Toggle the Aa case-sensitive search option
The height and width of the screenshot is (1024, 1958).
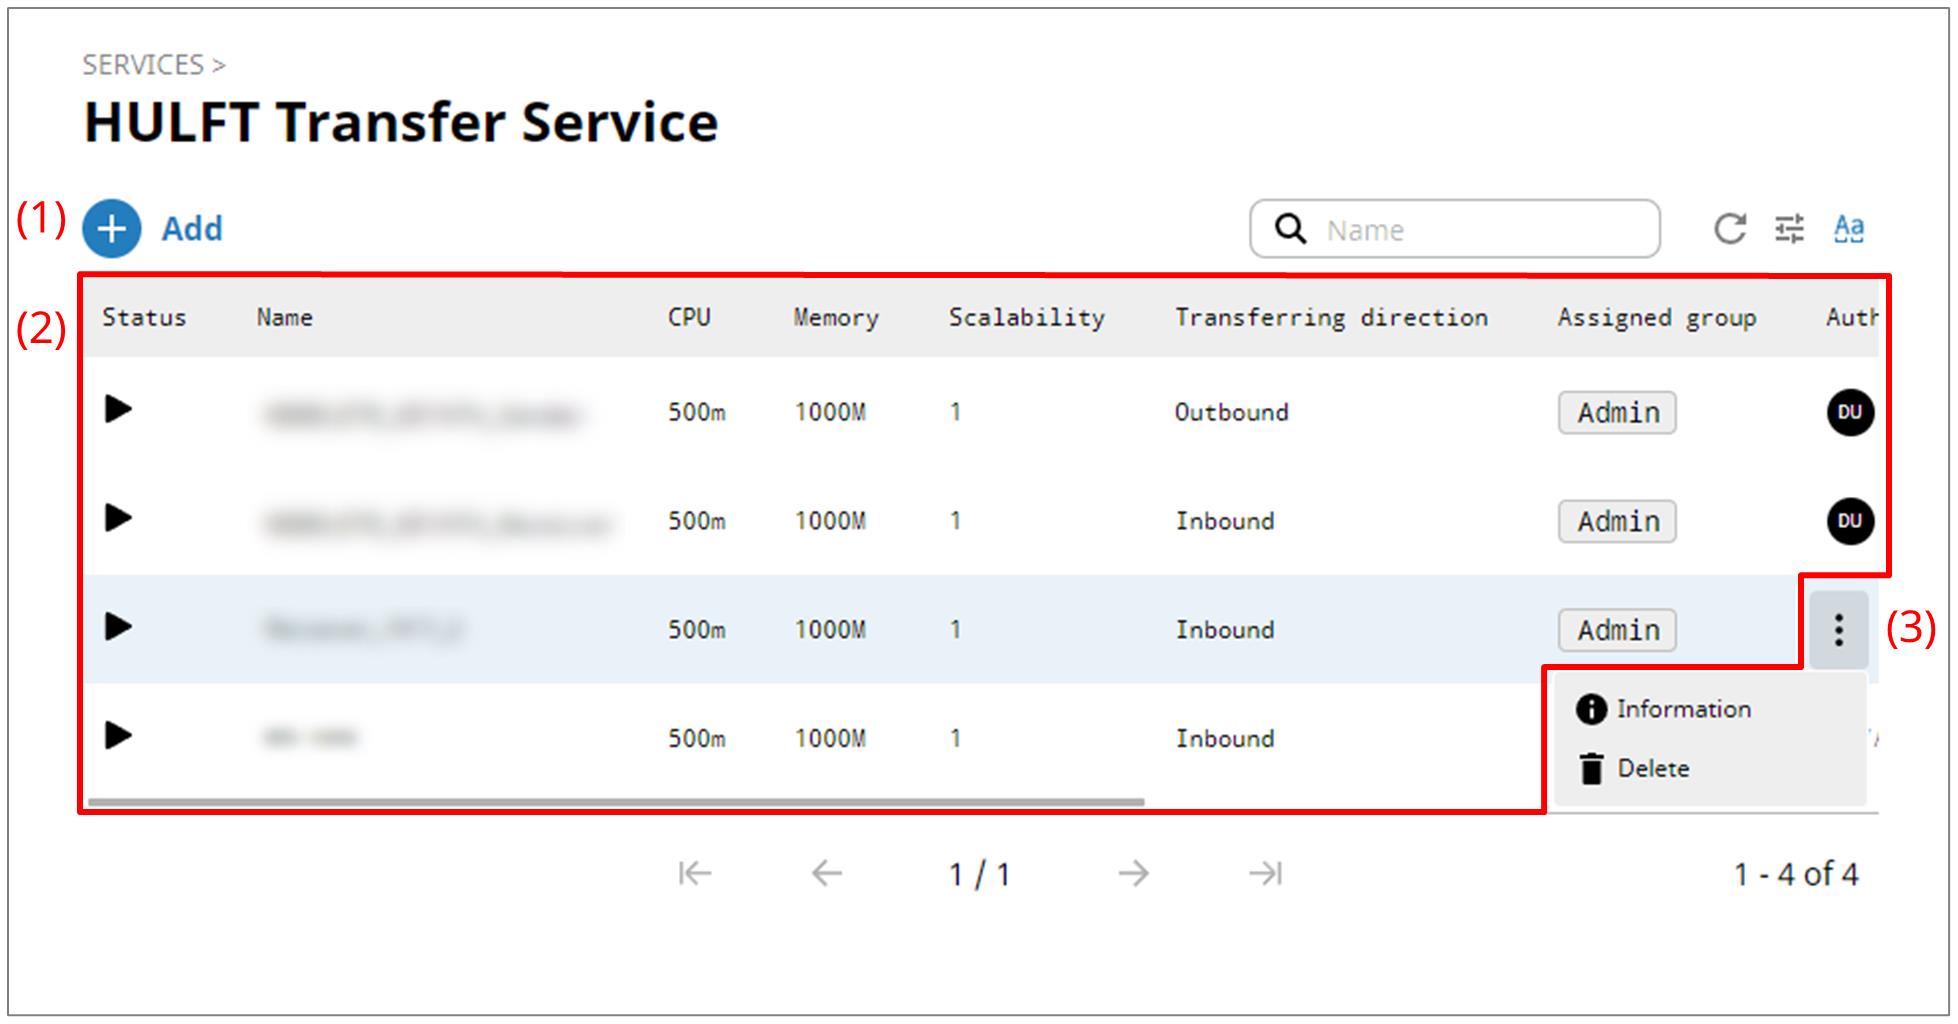click(1848, 229)
